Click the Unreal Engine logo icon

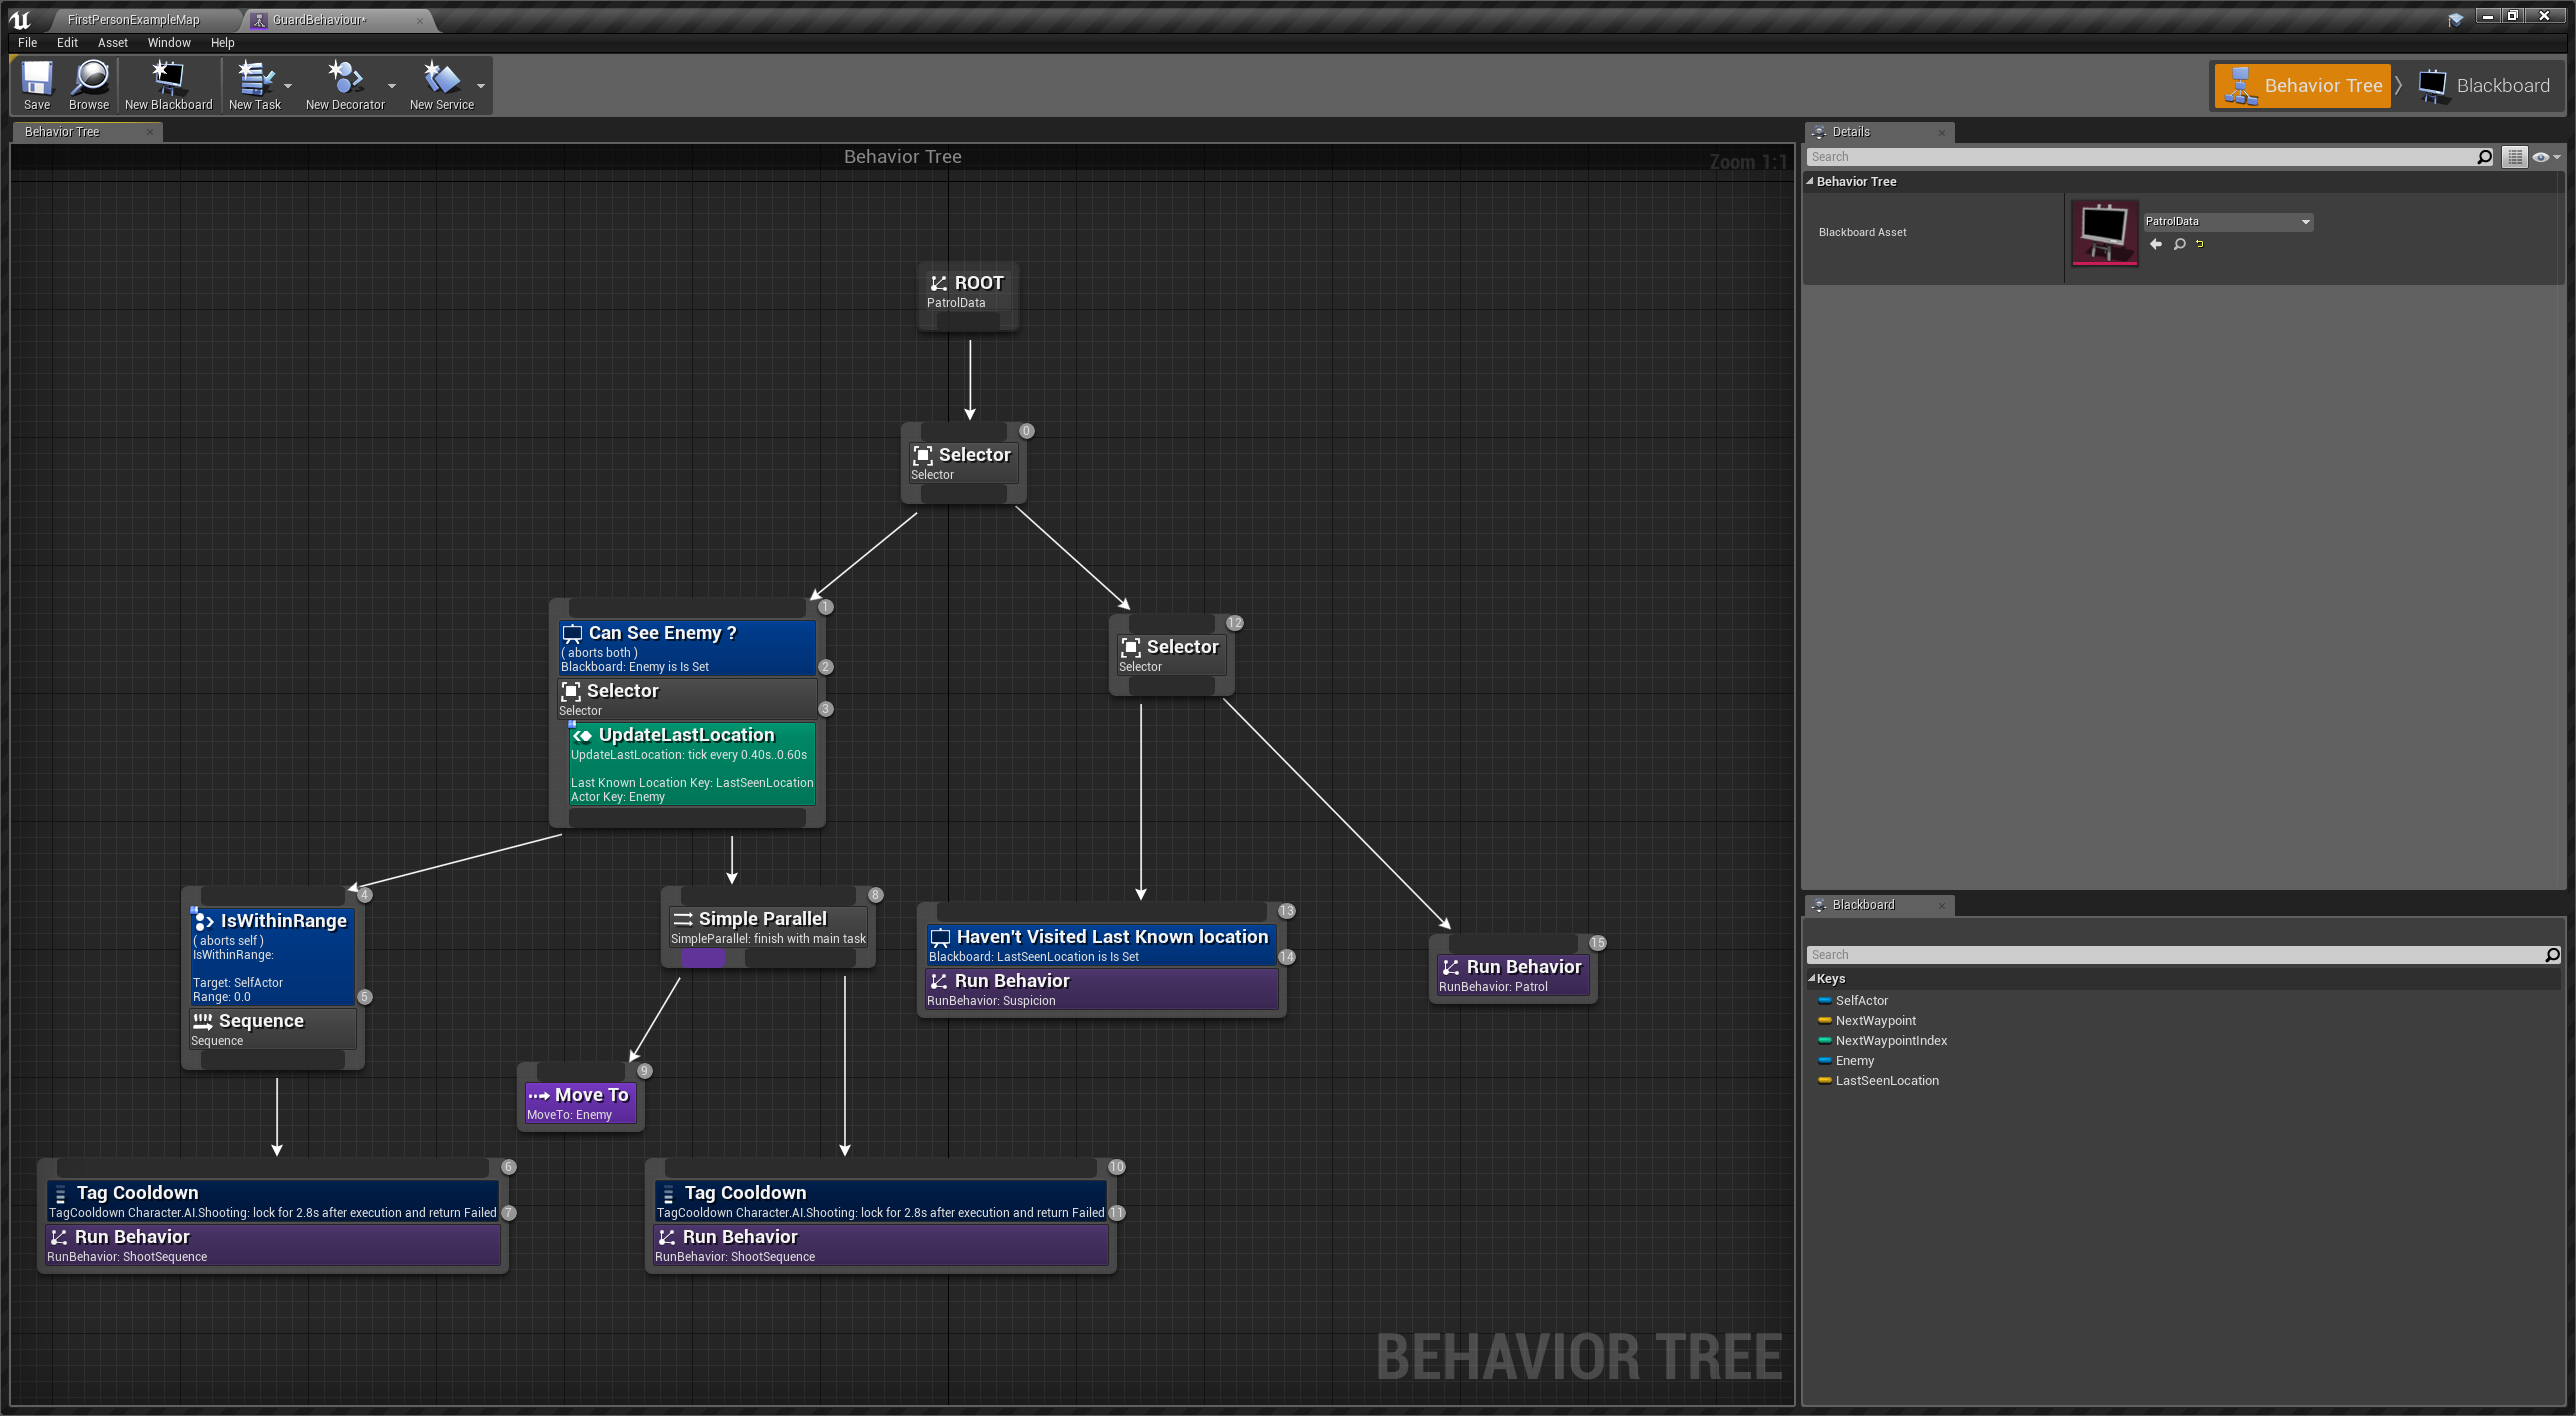point(19,19)
